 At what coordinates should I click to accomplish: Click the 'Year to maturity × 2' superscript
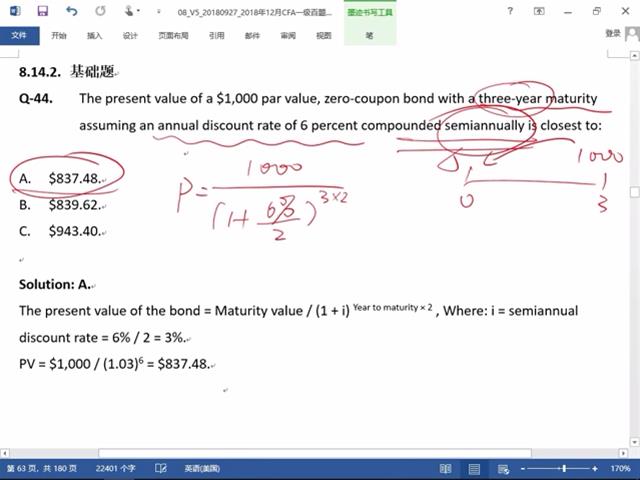click(393, 307)
